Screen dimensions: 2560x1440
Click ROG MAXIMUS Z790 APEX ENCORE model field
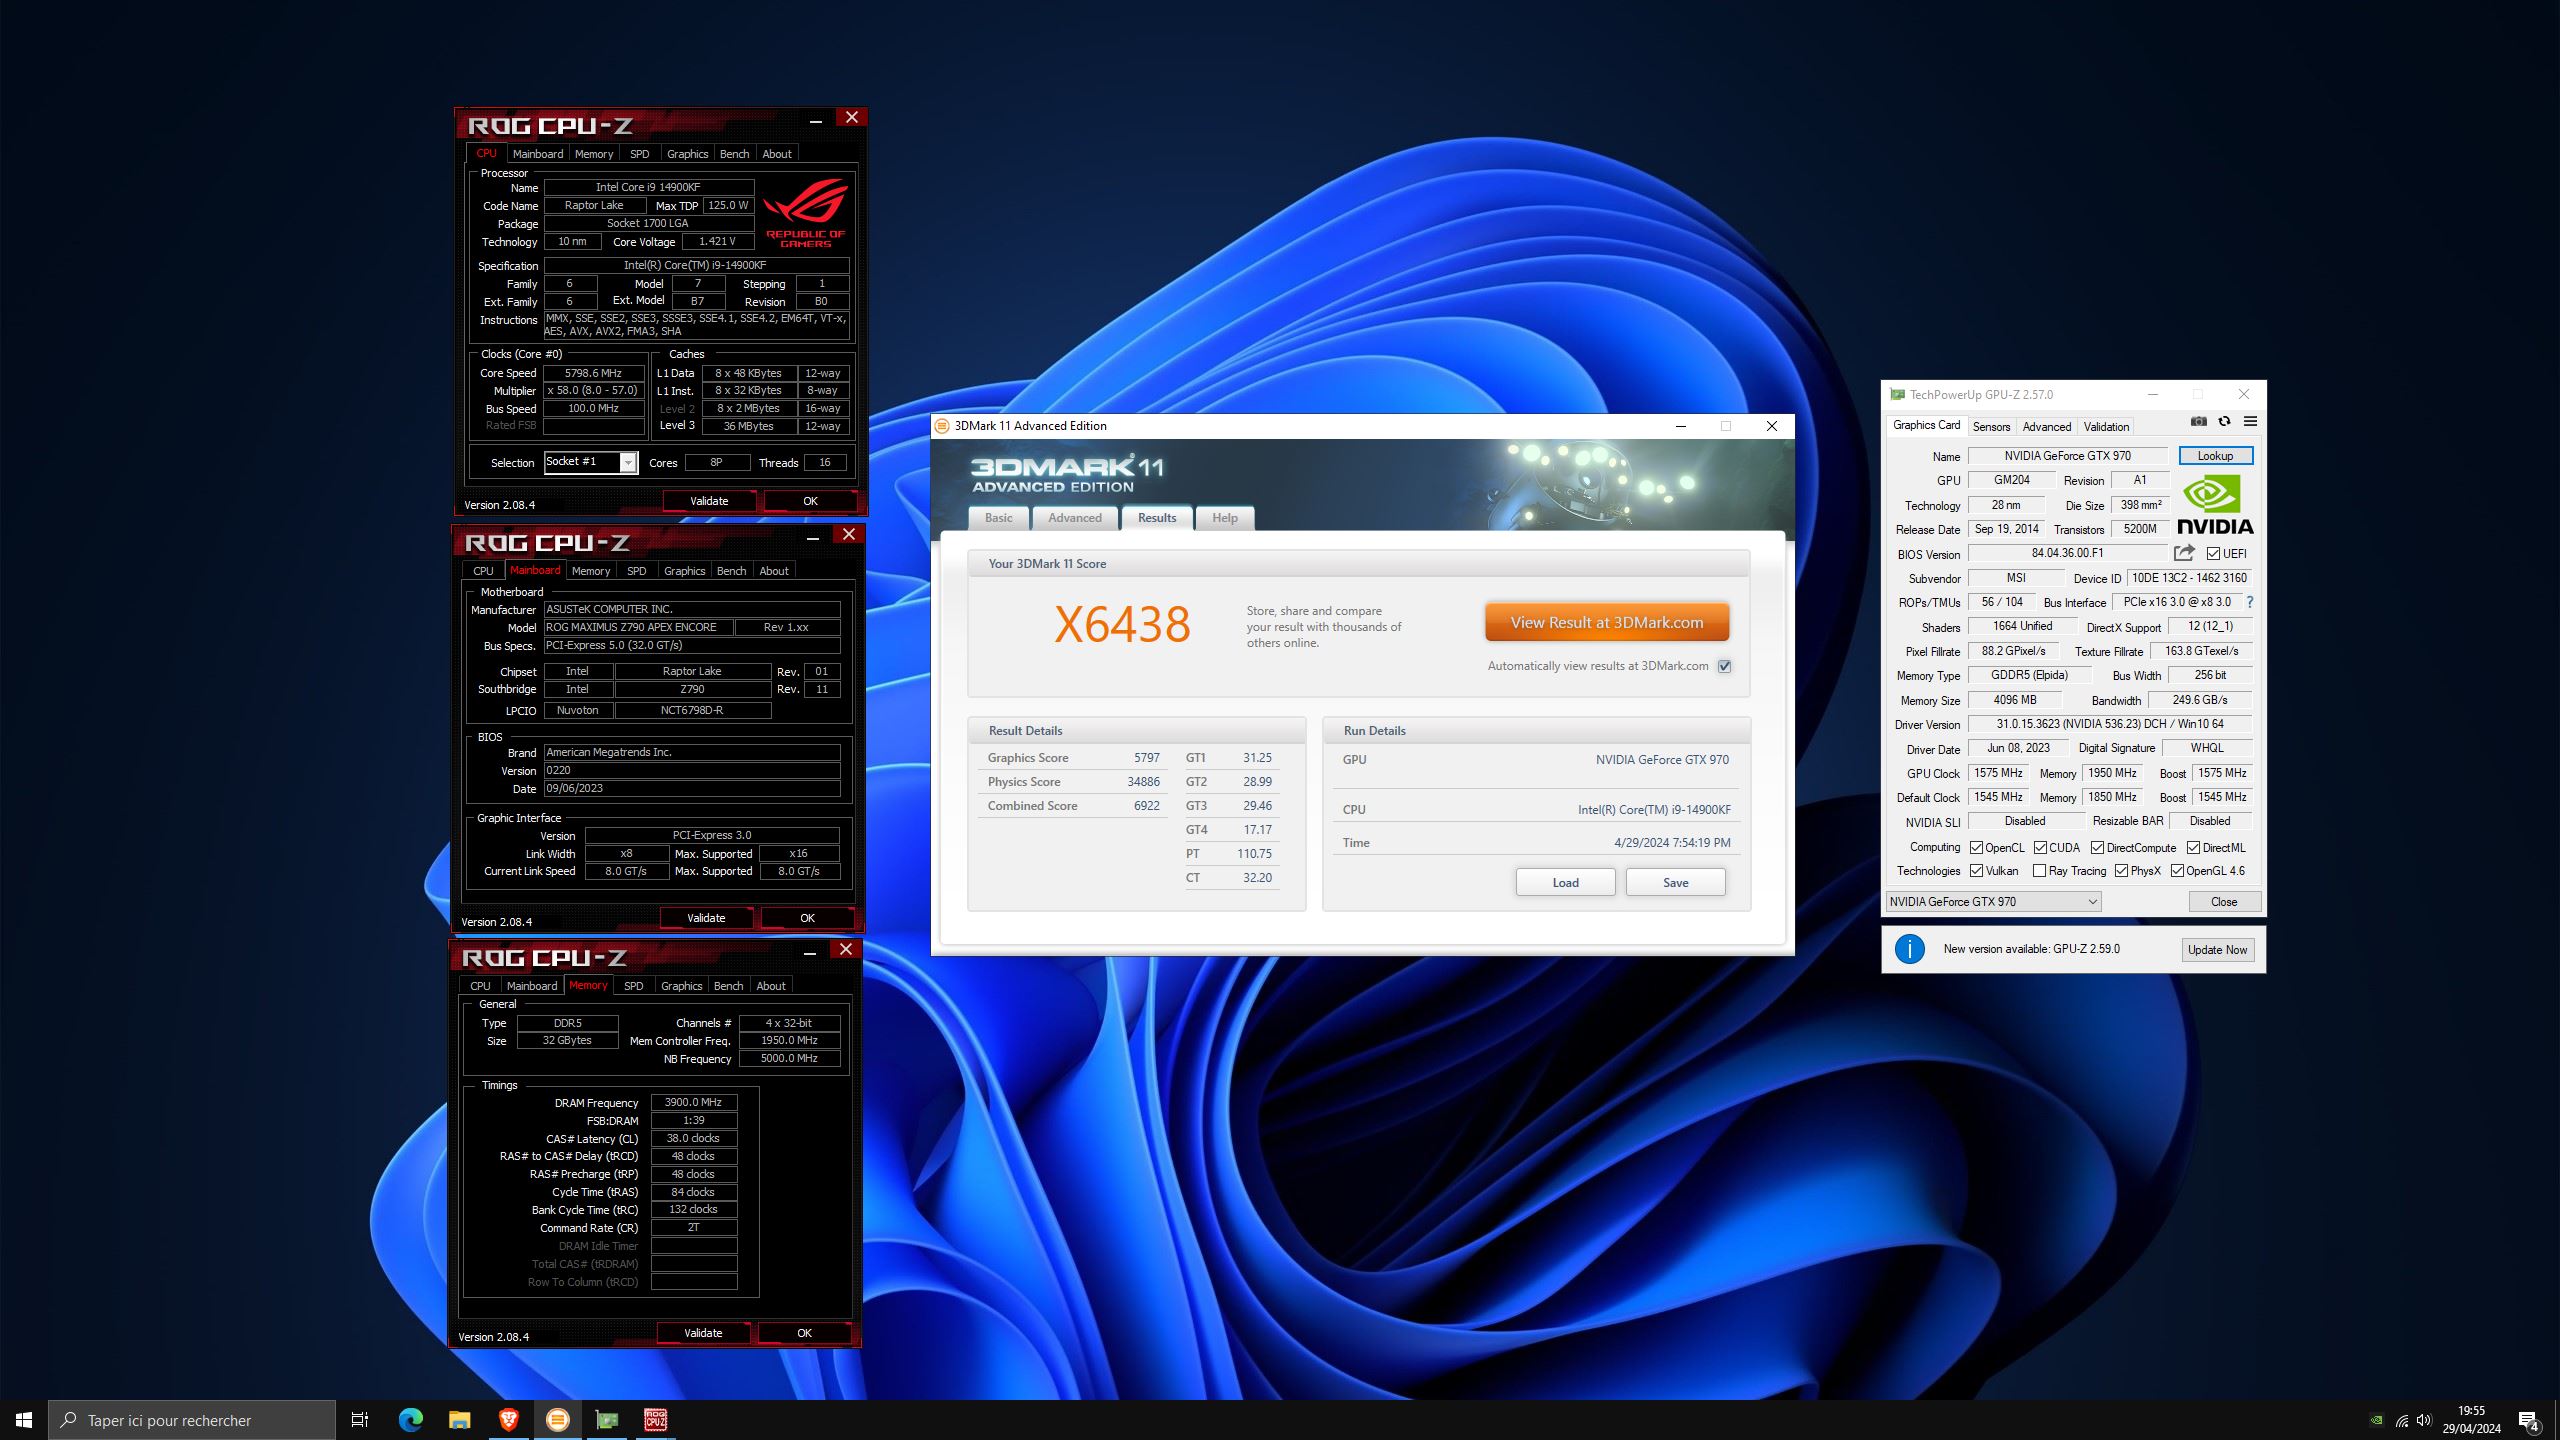(x=638, y=628)
